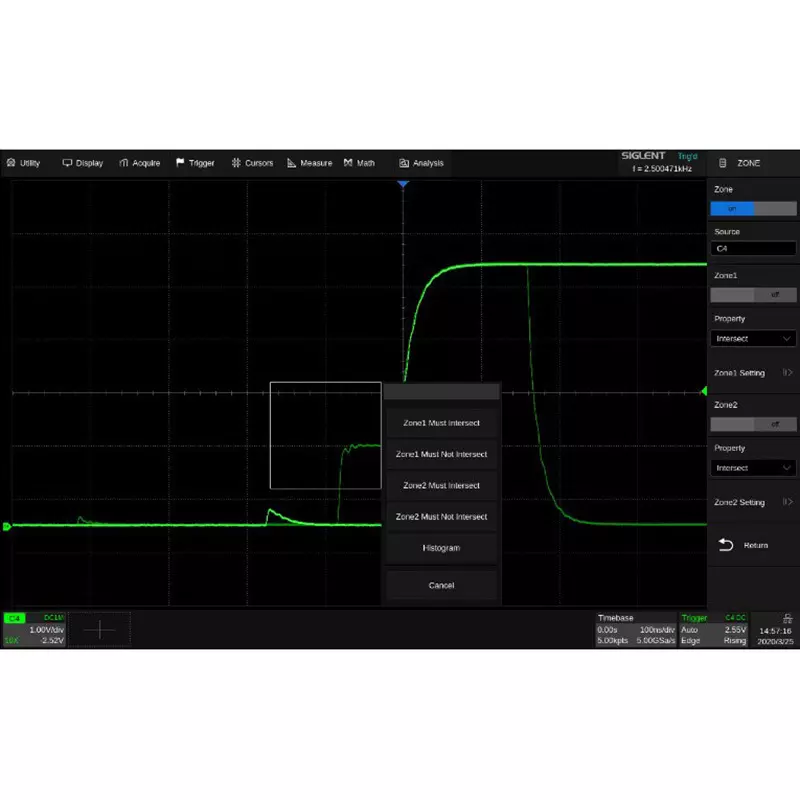Open Zone2 Property Intersect dropdown
This screenshot has height=800, width=800.
pos(753,468)
